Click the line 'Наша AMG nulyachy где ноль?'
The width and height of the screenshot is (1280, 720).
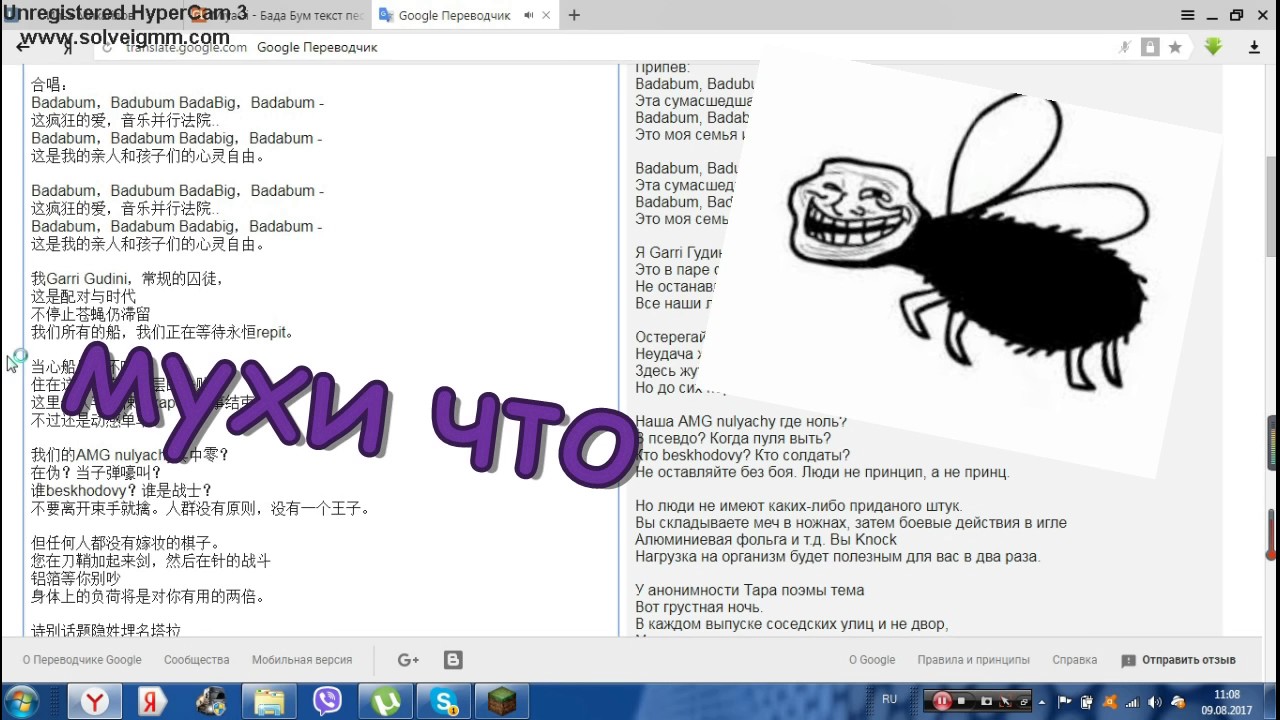[741, 421]
